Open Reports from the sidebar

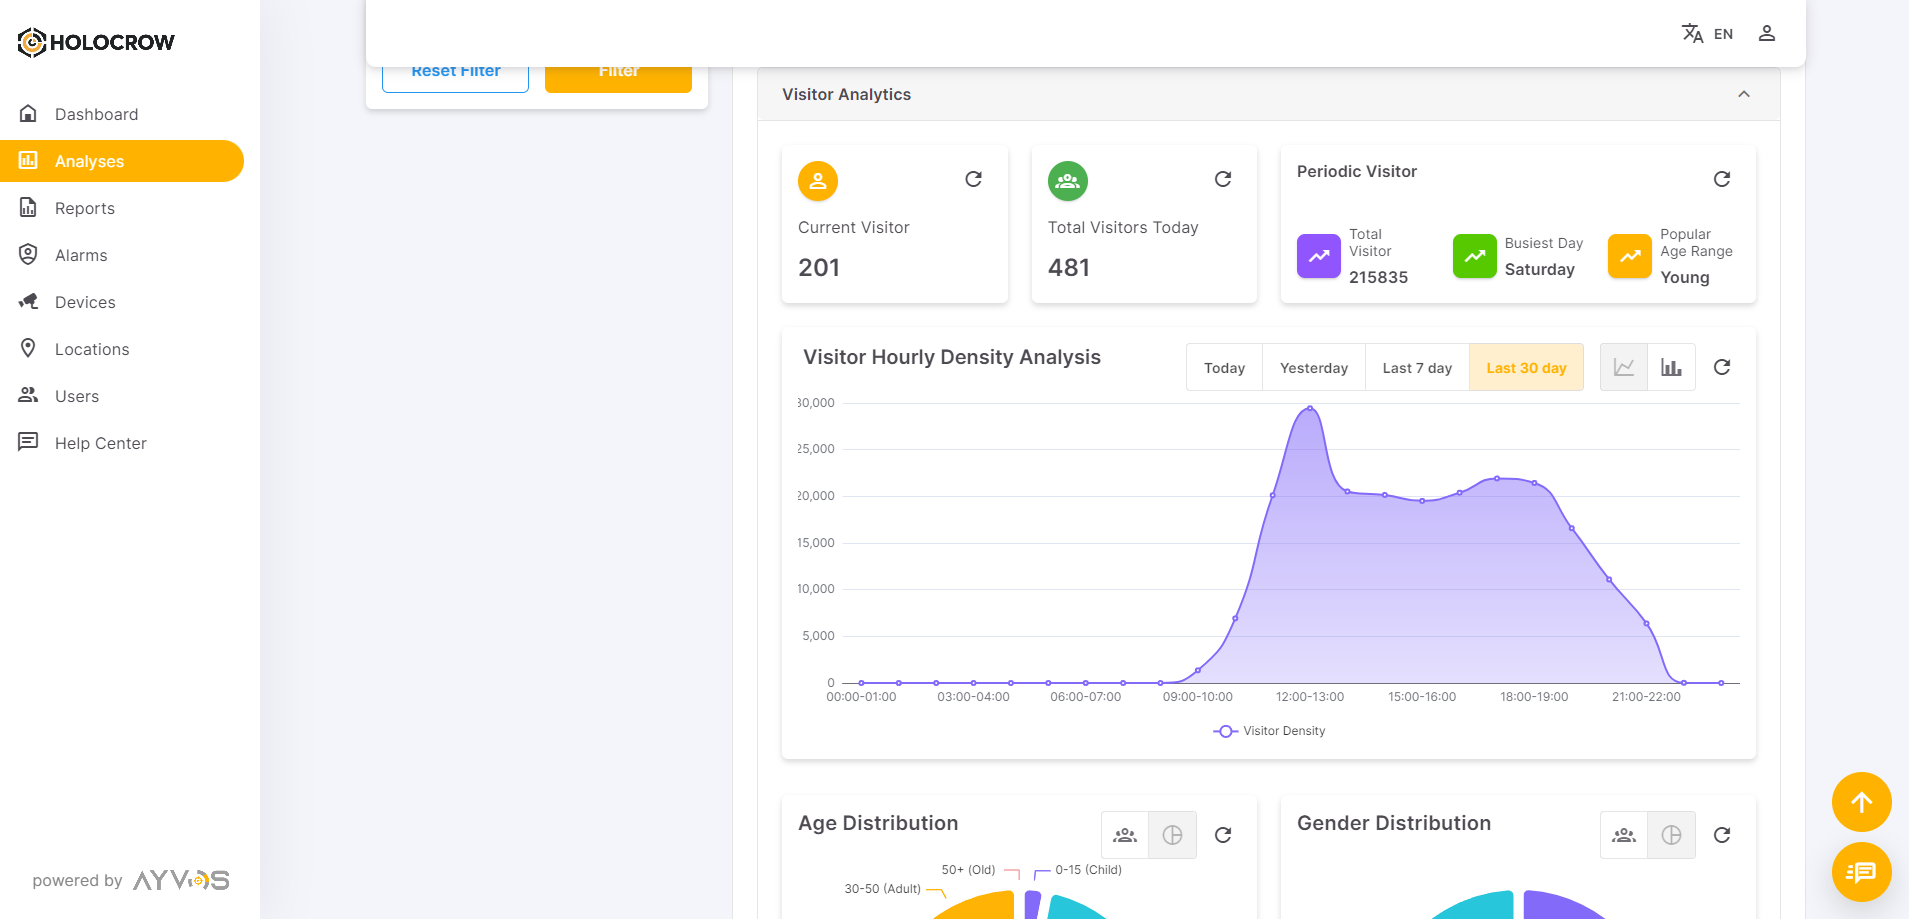(x=85, y=208)
